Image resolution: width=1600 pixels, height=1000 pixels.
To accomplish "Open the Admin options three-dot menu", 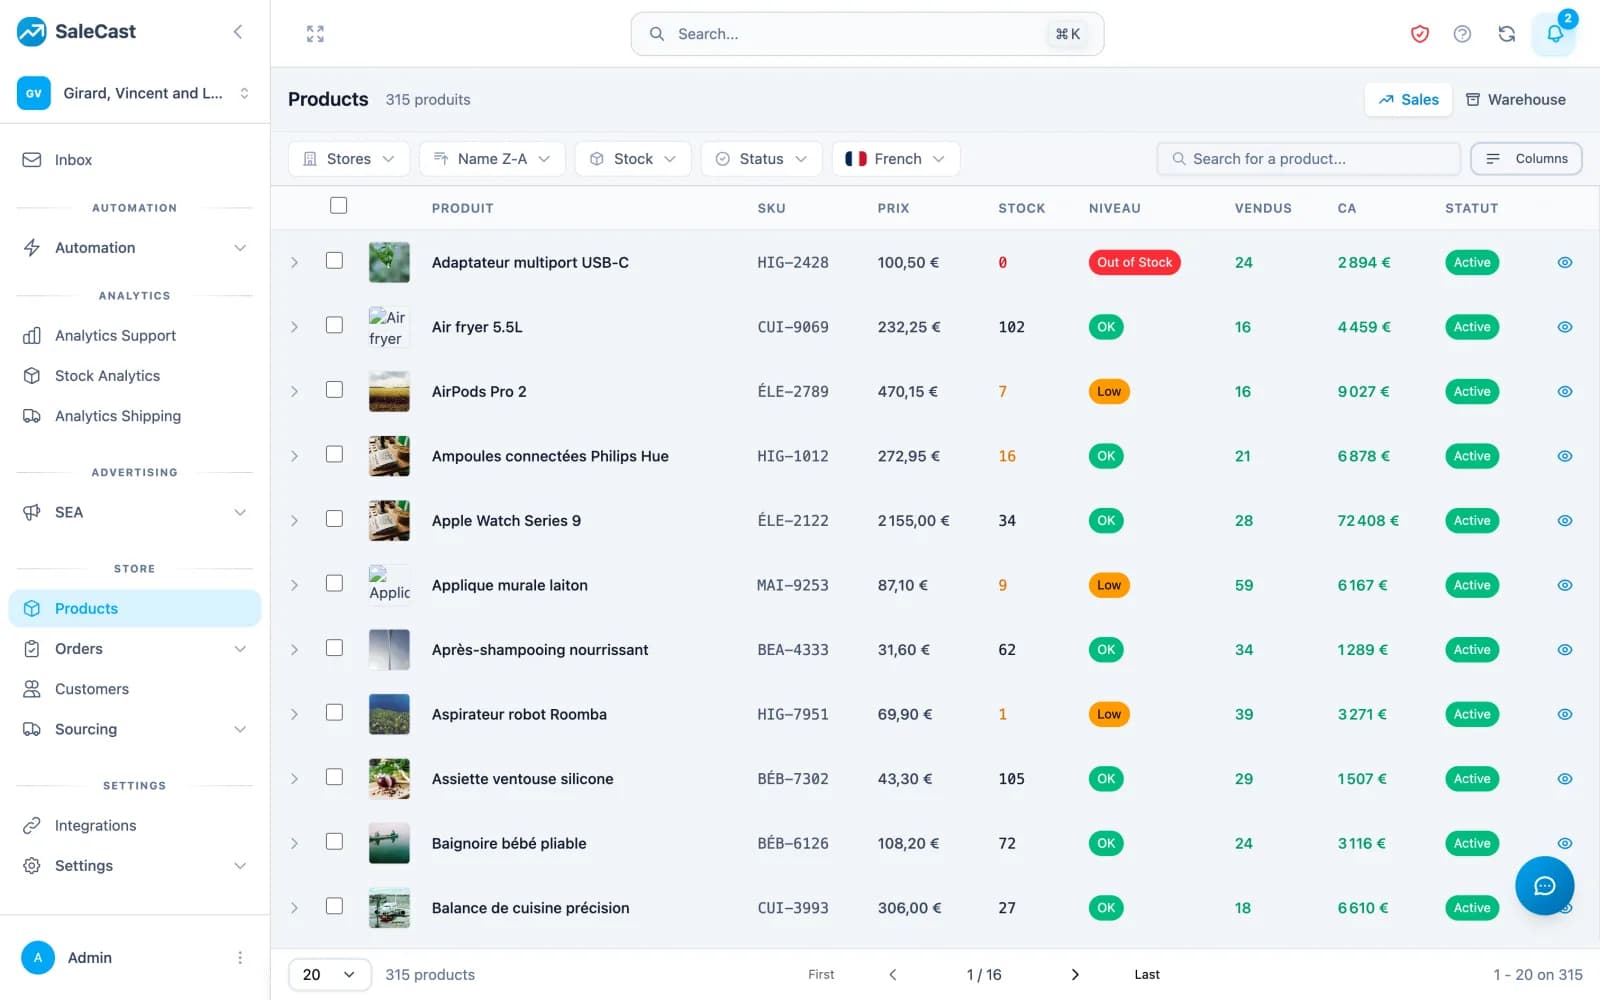I will [240, 958].
